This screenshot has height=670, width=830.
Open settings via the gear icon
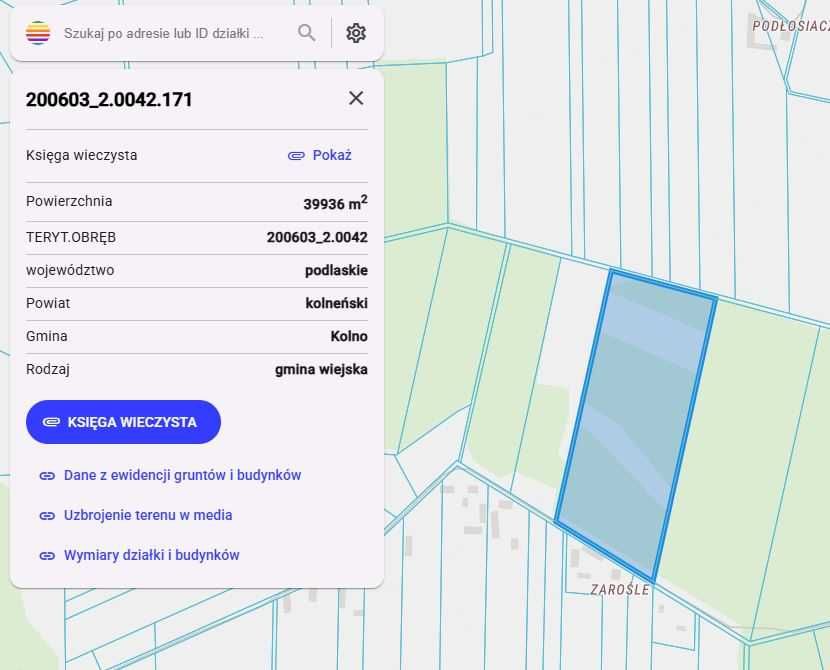tap(356, 33)
